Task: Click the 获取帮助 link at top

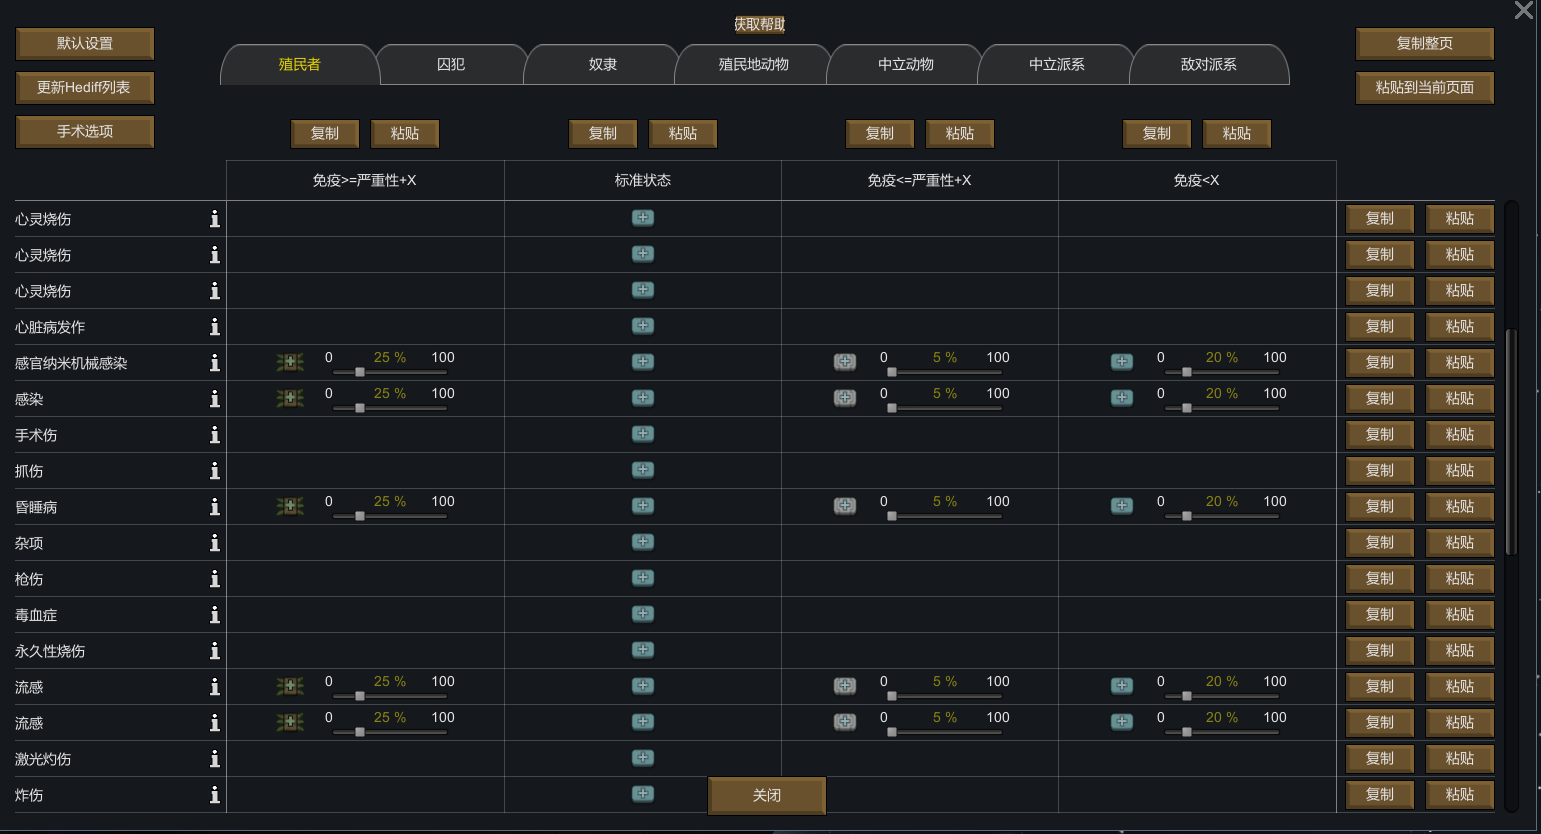Action: tap(760, 24)
